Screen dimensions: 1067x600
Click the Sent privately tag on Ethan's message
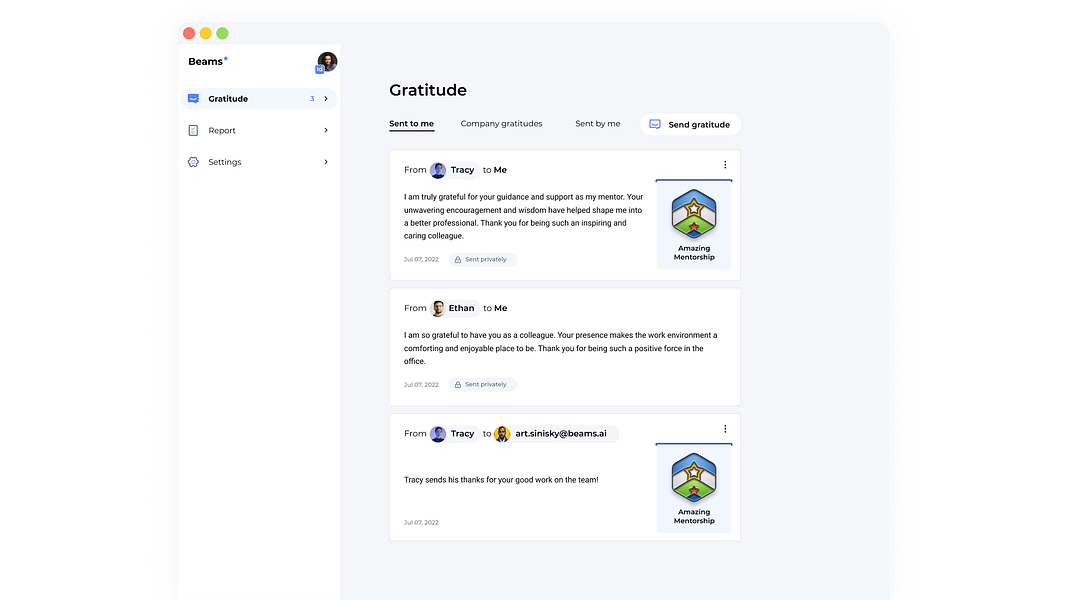[x=482, y=384]
